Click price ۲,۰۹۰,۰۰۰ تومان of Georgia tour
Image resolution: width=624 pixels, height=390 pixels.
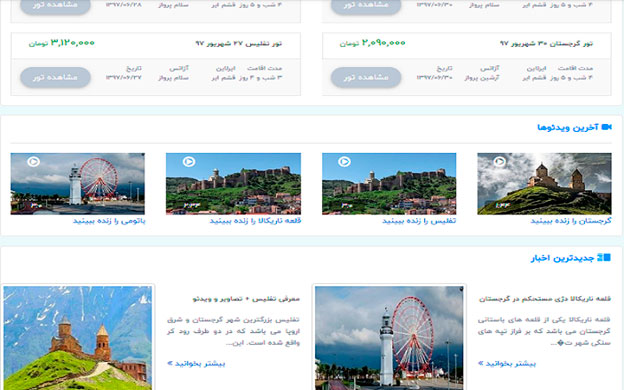pos(372,43)
